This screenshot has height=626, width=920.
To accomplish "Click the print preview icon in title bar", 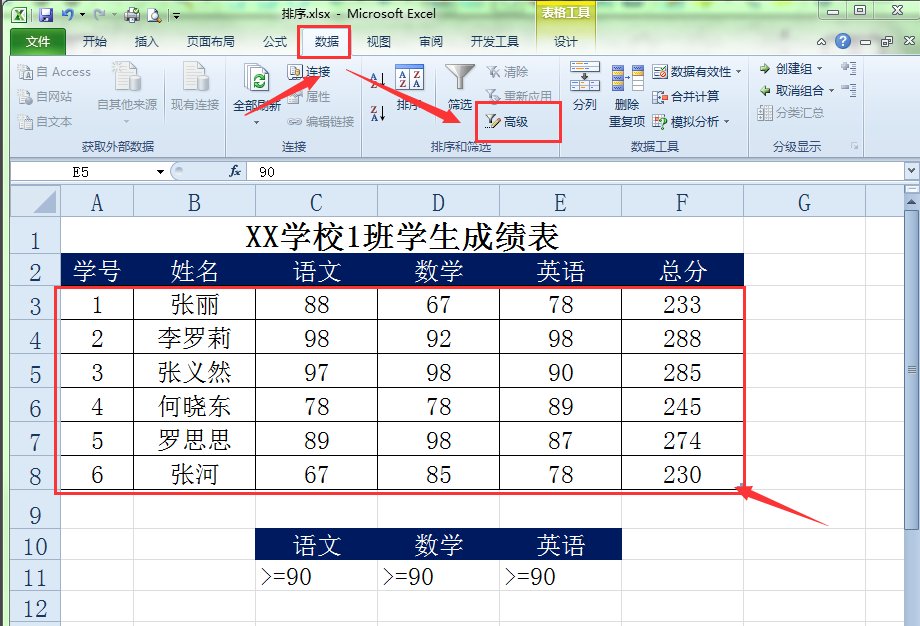I will point(154,14).
